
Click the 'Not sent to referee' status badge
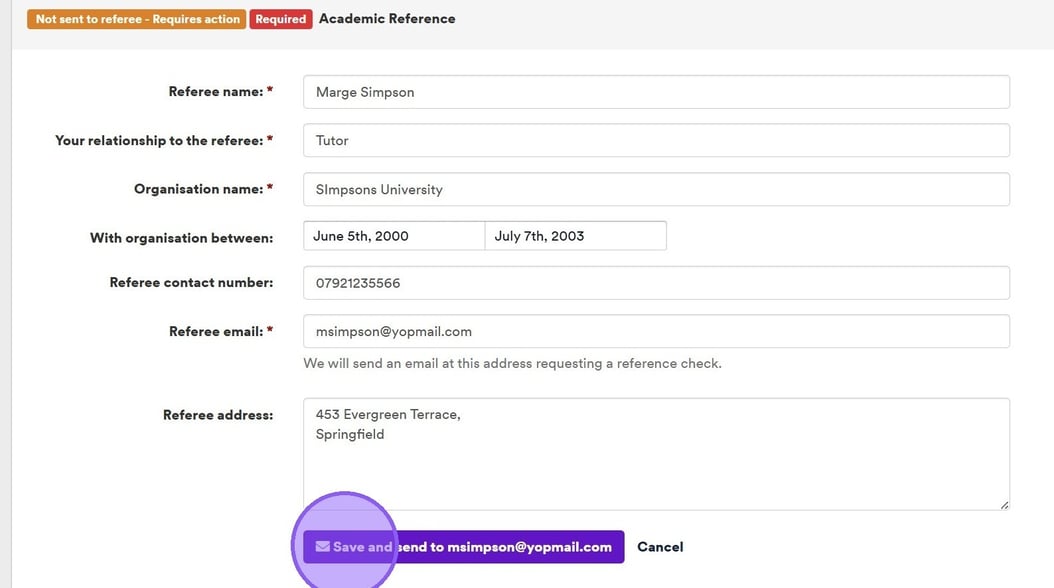pos(137,19)
